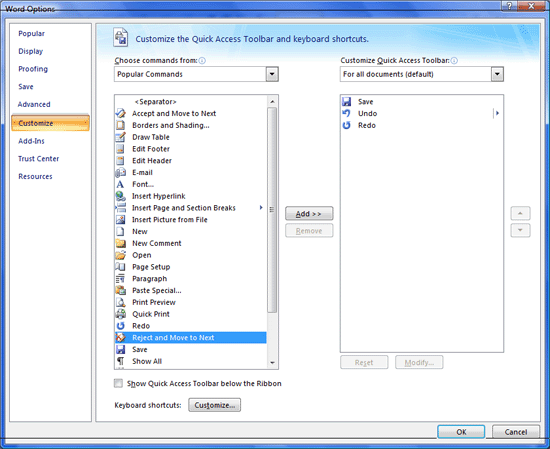This screenshot has width=550, height=449.
Task: Select the Undo icon in Quick Access list
Action: [x=346, y=113]
